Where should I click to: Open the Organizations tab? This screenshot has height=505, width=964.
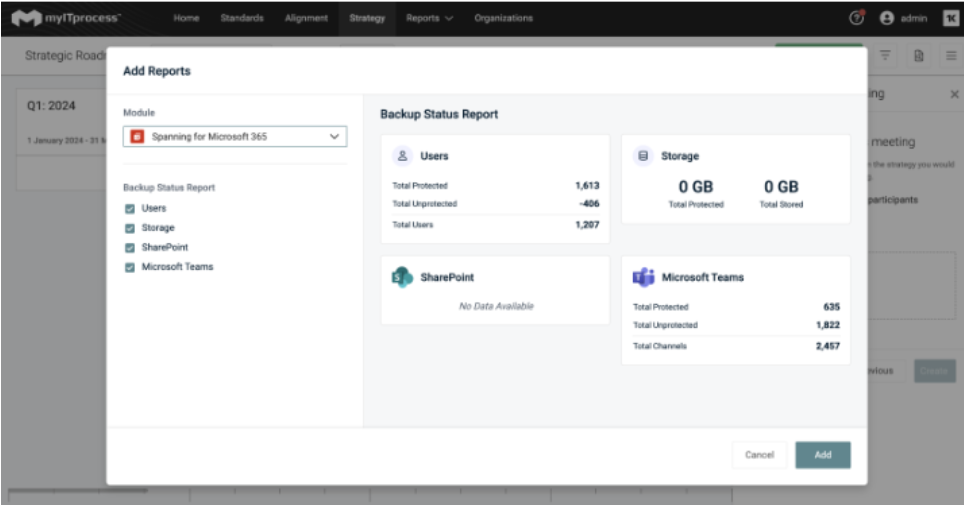pos(504,18)
